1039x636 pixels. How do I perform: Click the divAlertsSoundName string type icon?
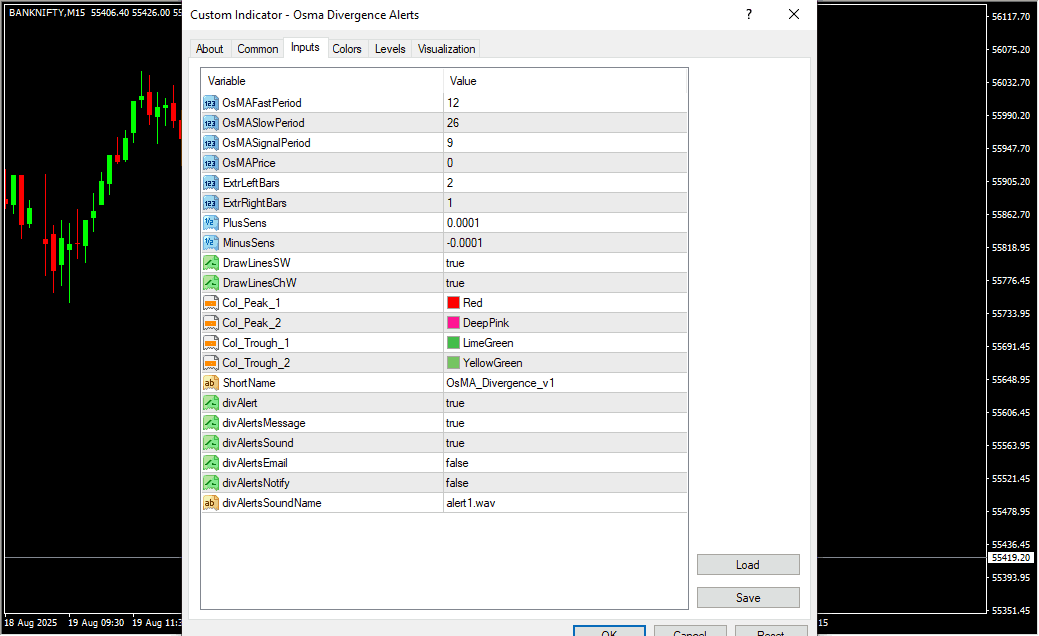click(x=210, y=503)
